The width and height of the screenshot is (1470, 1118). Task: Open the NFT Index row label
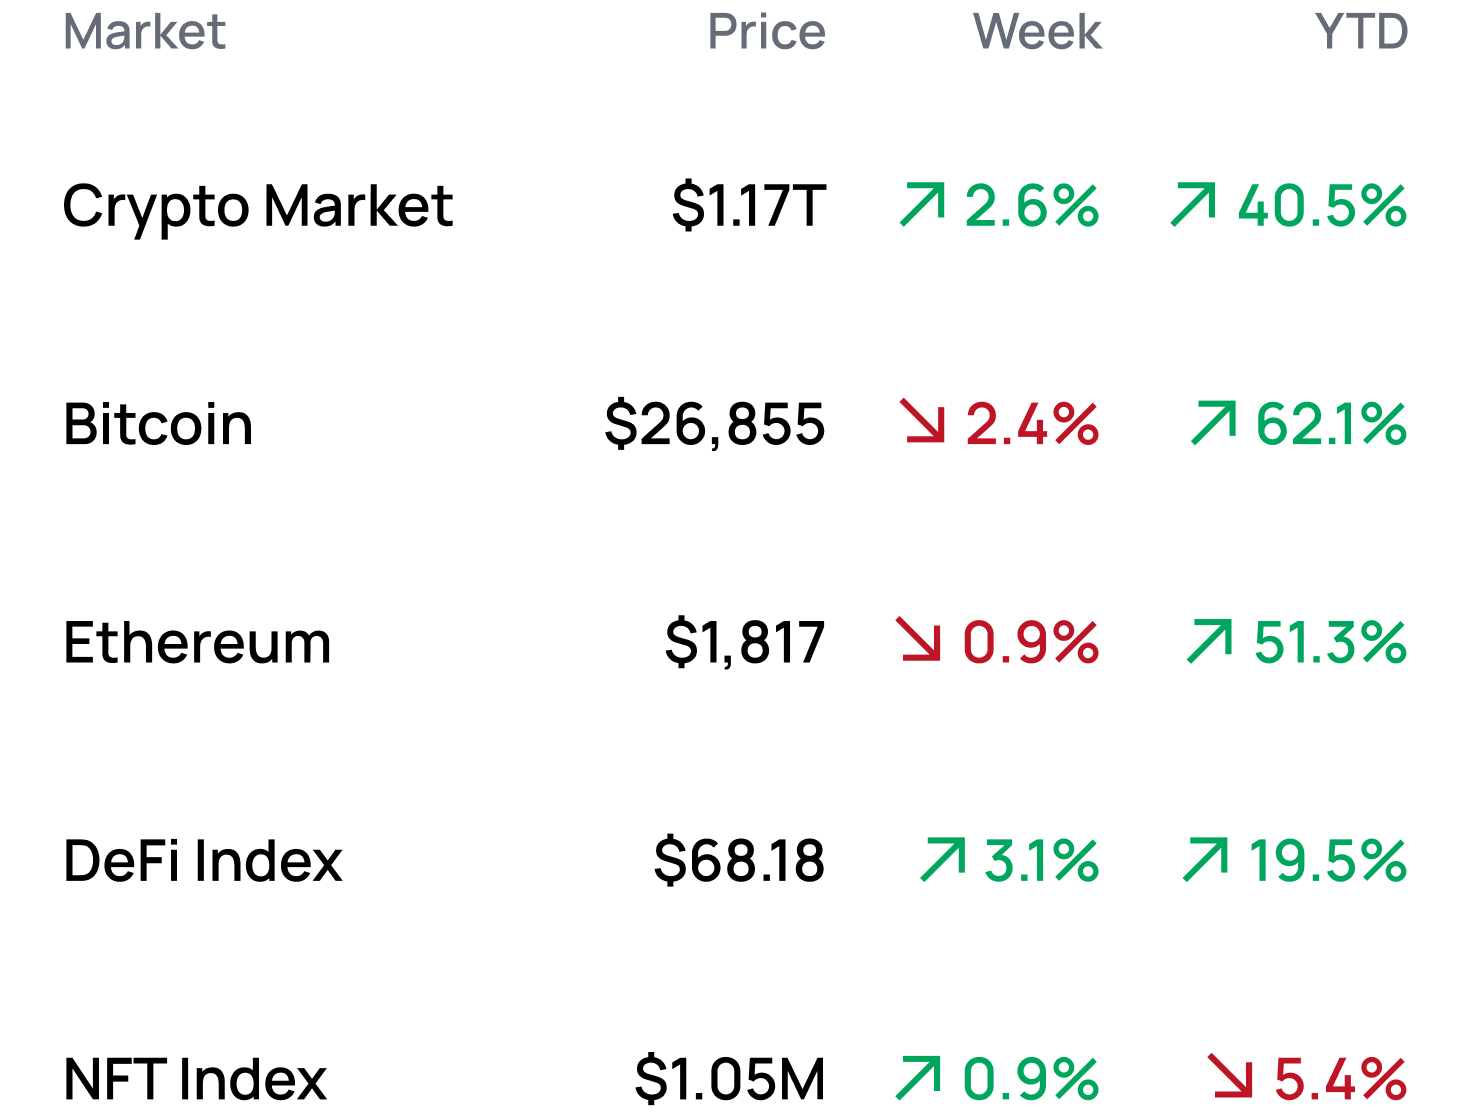195,1078
